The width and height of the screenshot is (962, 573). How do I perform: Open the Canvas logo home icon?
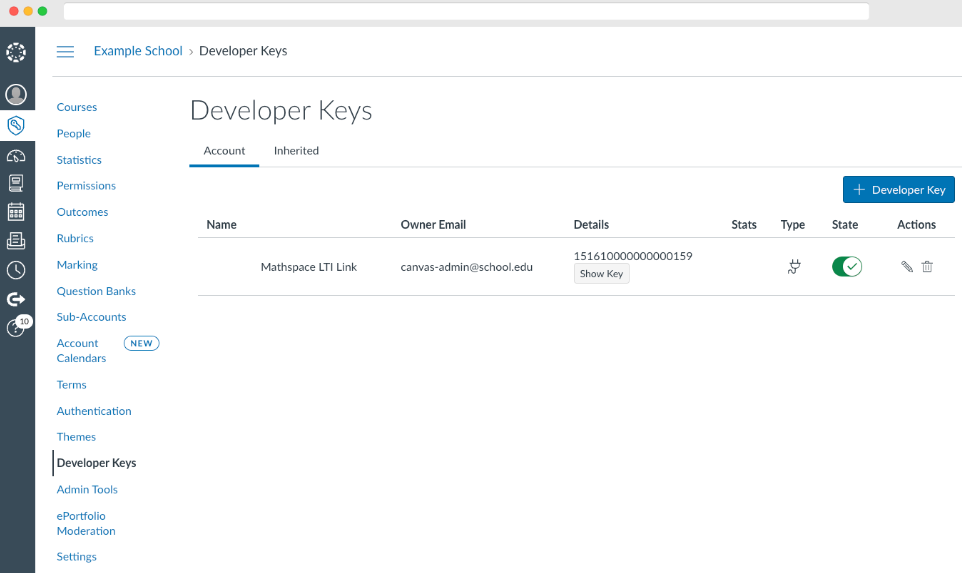click(x=16, y=53)
